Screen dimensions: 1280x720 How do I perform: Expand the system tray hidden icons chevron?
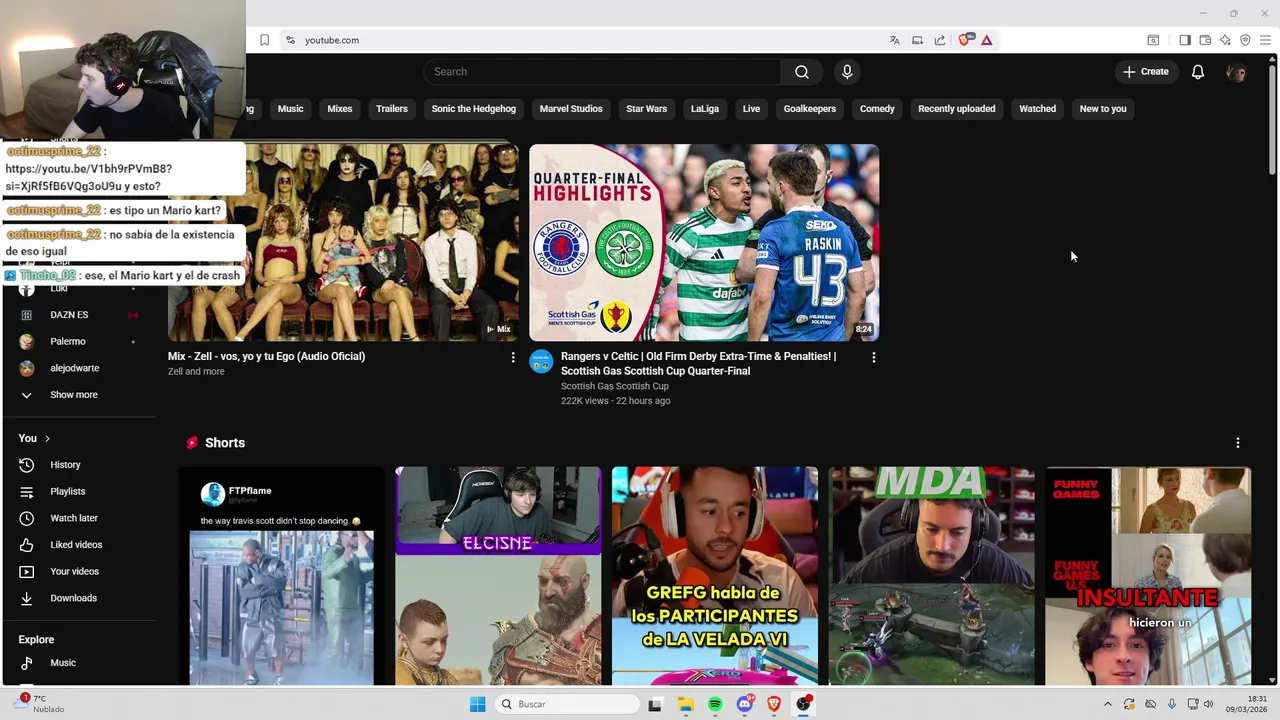1107,705
